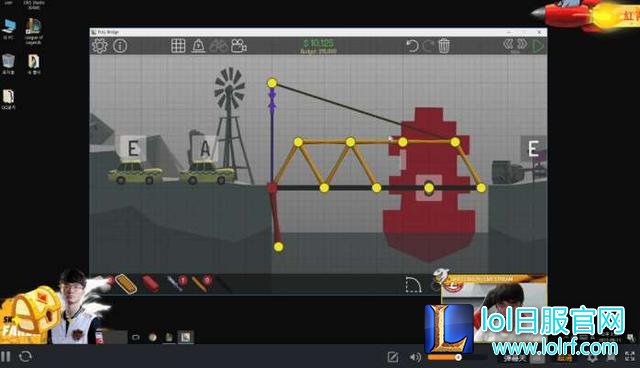640x368 pixels.
Task: Click the binoculars view icon
Action: pos(219,46)
